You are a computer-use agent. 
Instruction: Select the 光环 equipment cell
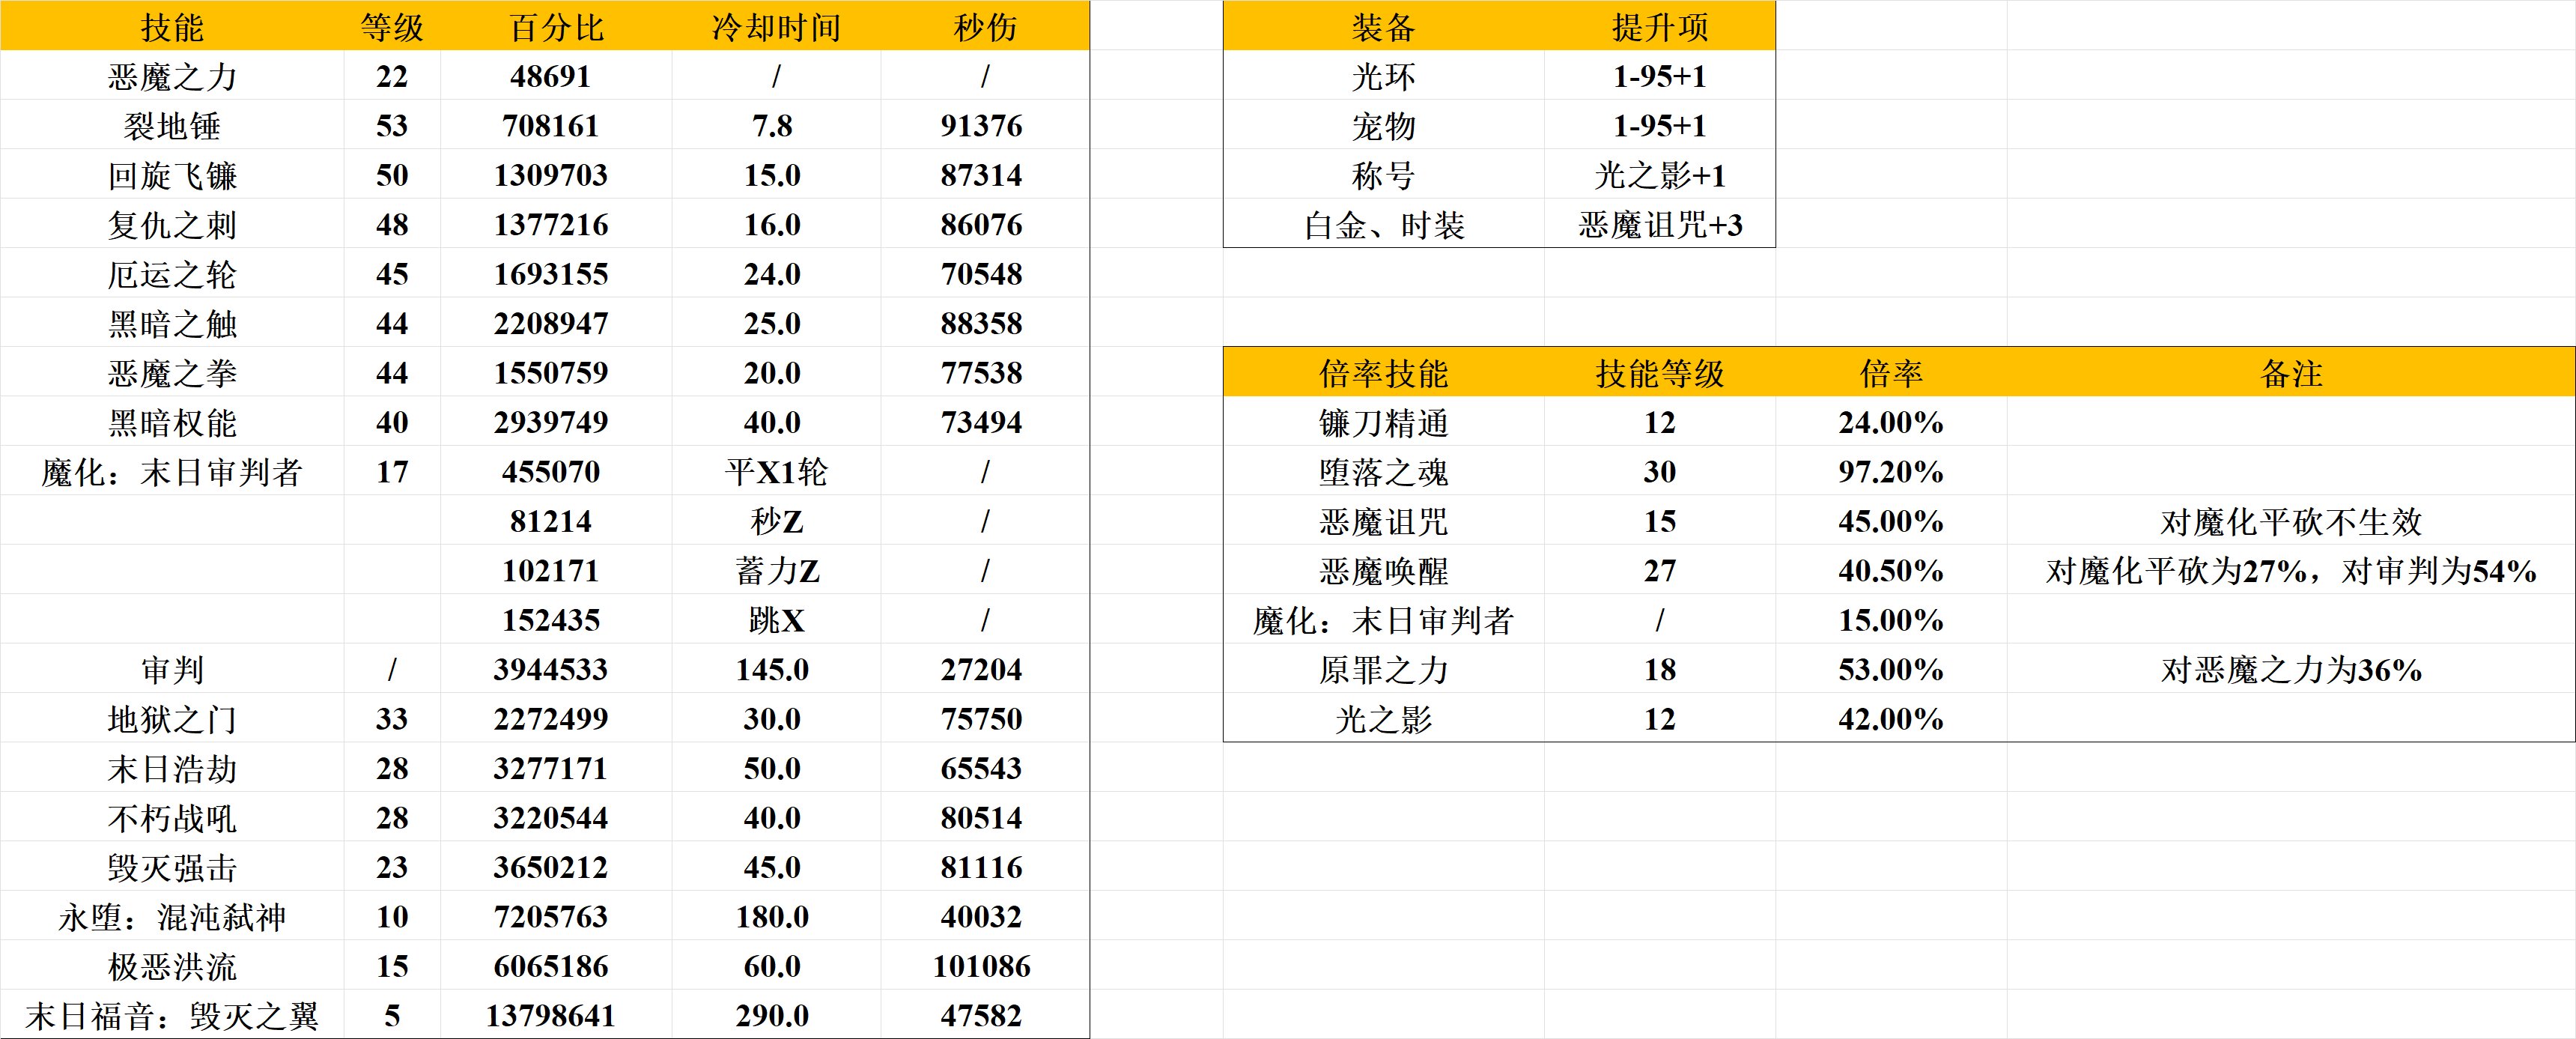(x=1384, y=76)
